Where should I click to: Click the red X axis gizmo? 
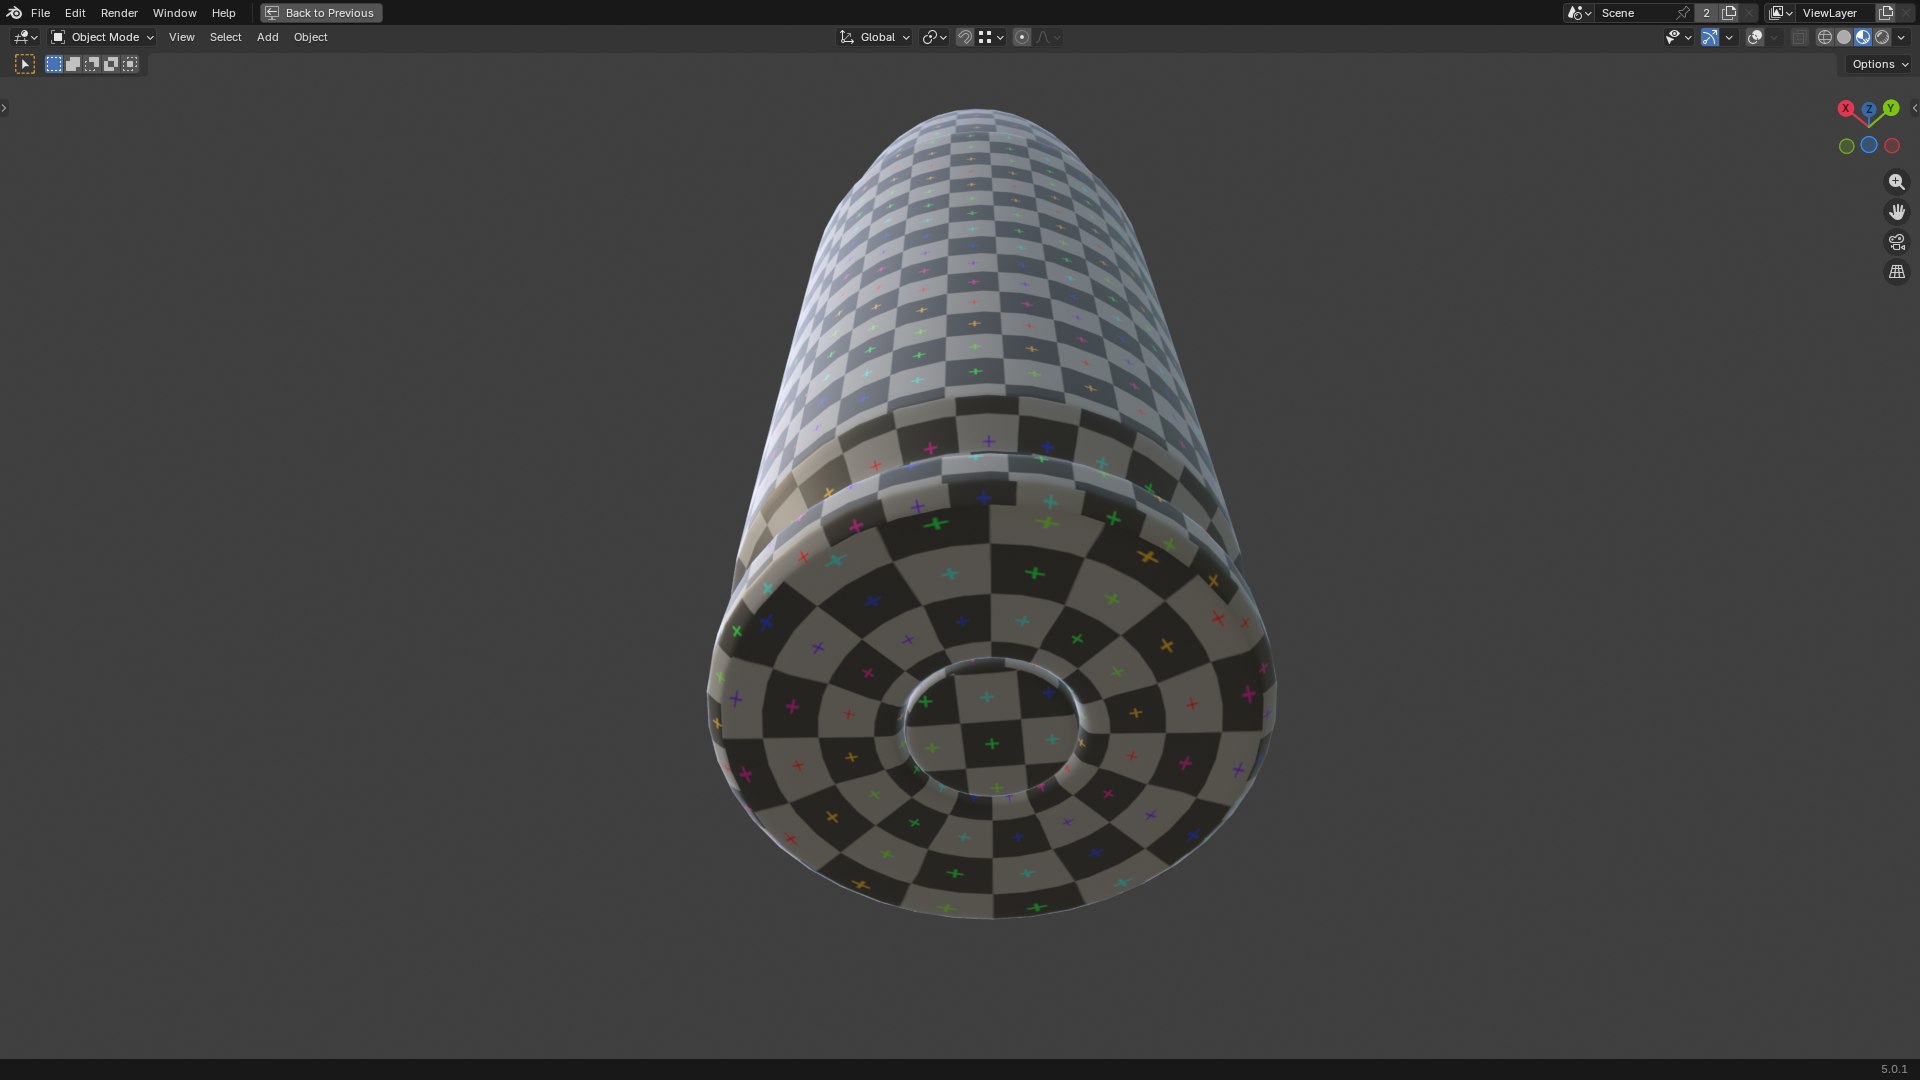point(1845,108)
